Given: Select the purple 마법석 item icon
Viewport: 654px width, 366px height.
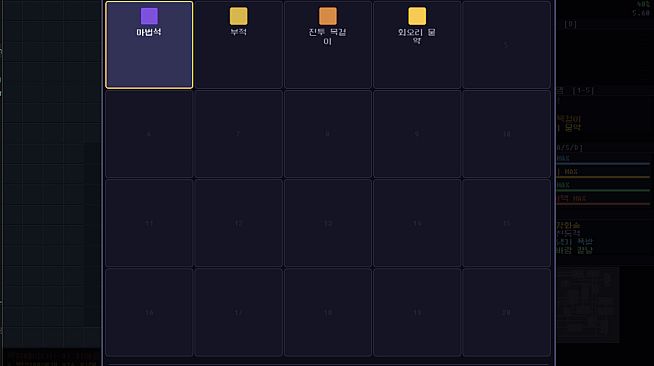Looking at the screenshot, I should 149,16.
